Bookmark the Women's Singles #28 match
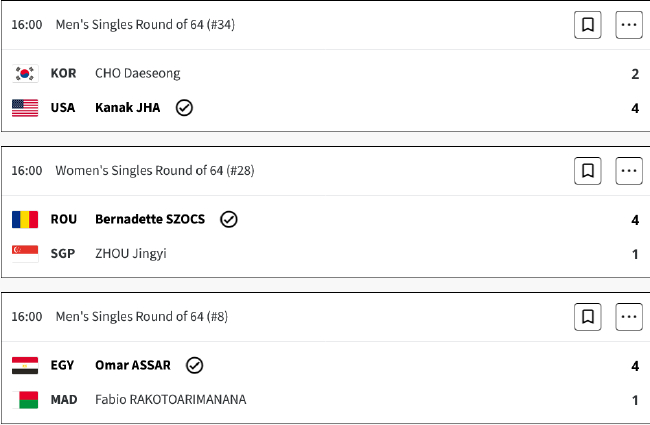Image resolution: width=650 pixels, height=425 pixels. click(x=588, y=171)
